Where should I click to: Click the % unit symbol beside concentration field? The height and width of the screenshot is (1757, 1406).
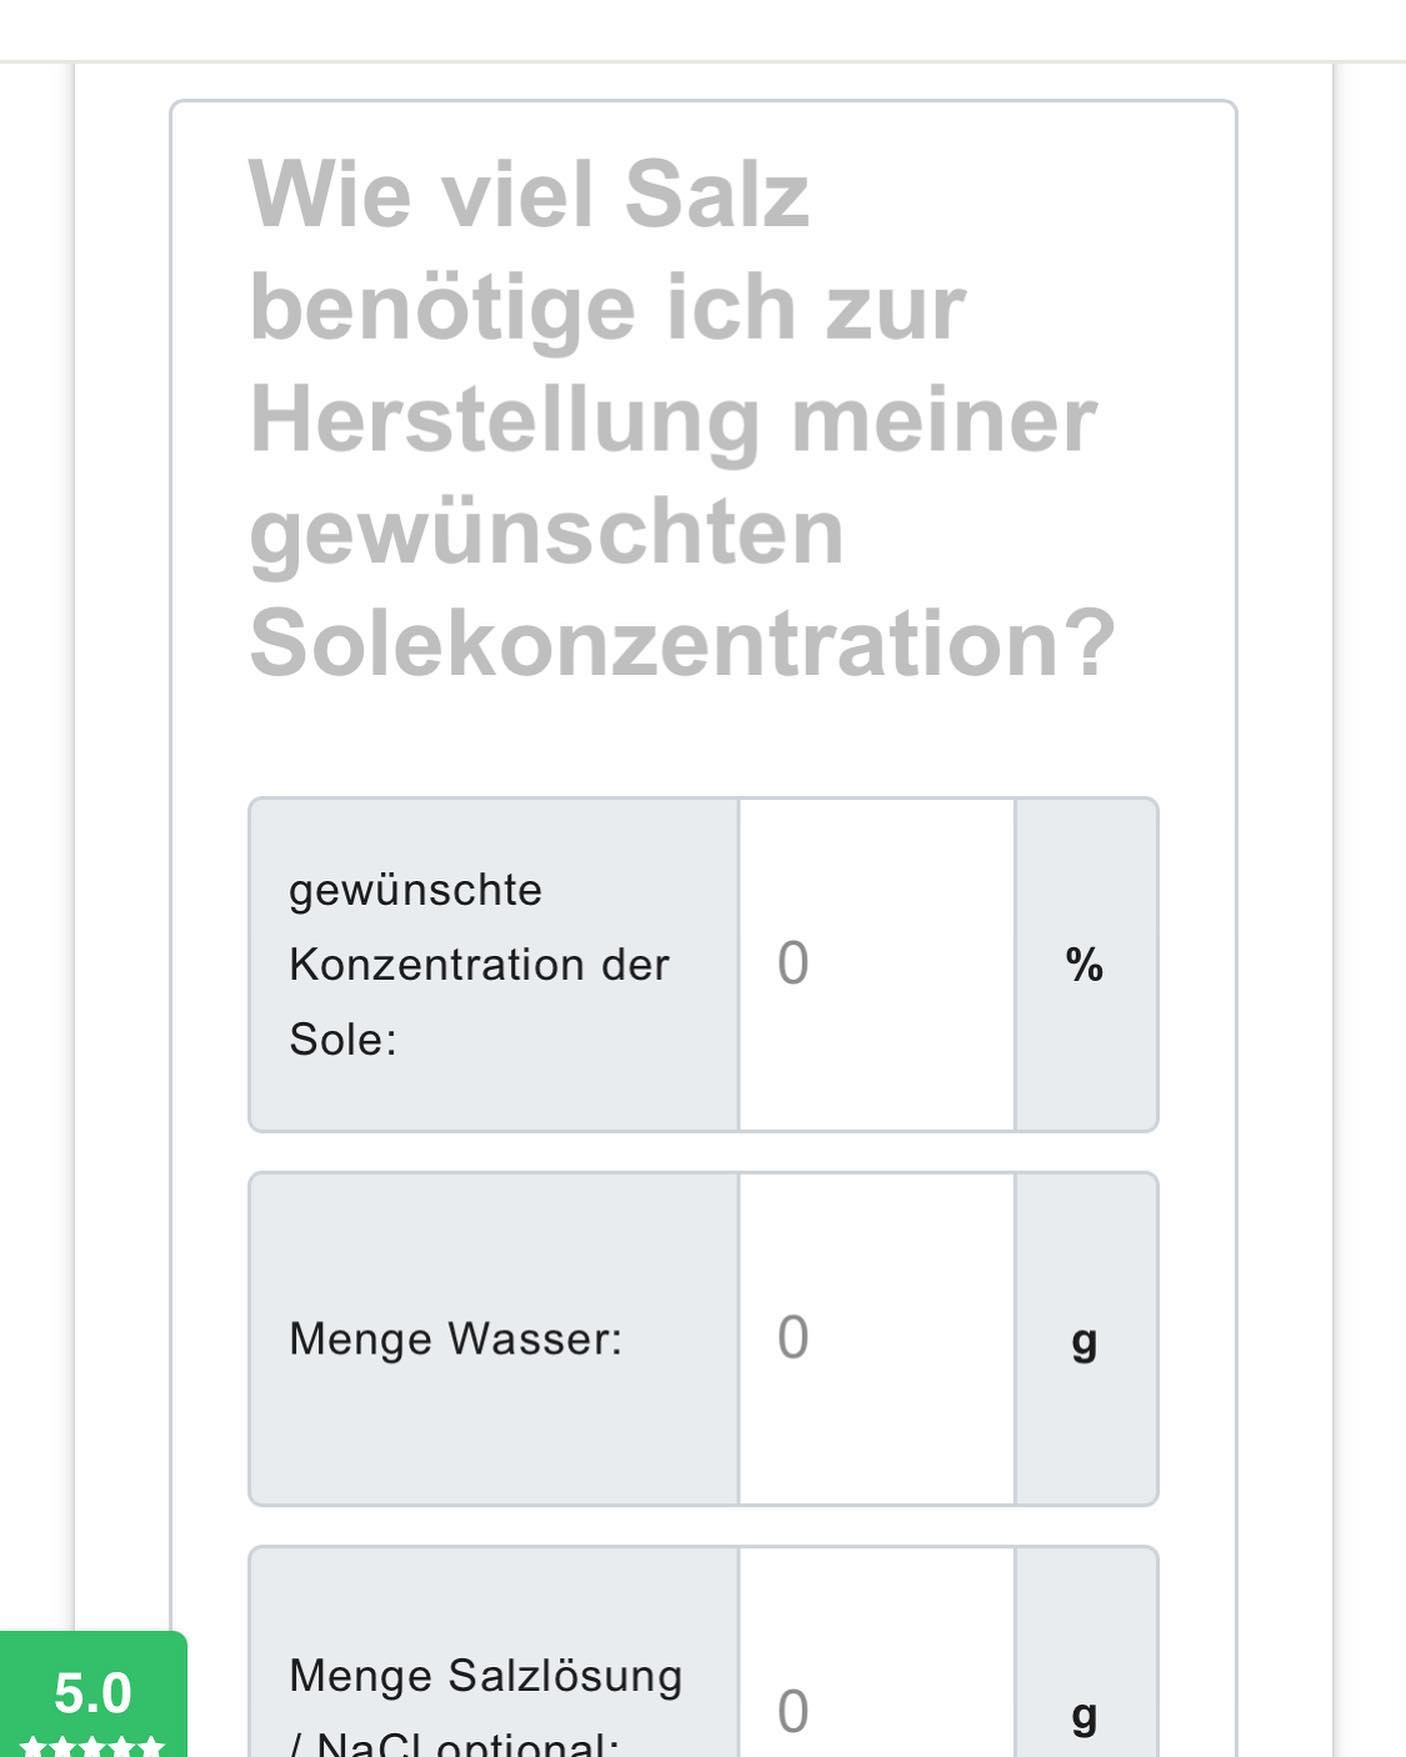(x=1085, y=965)
